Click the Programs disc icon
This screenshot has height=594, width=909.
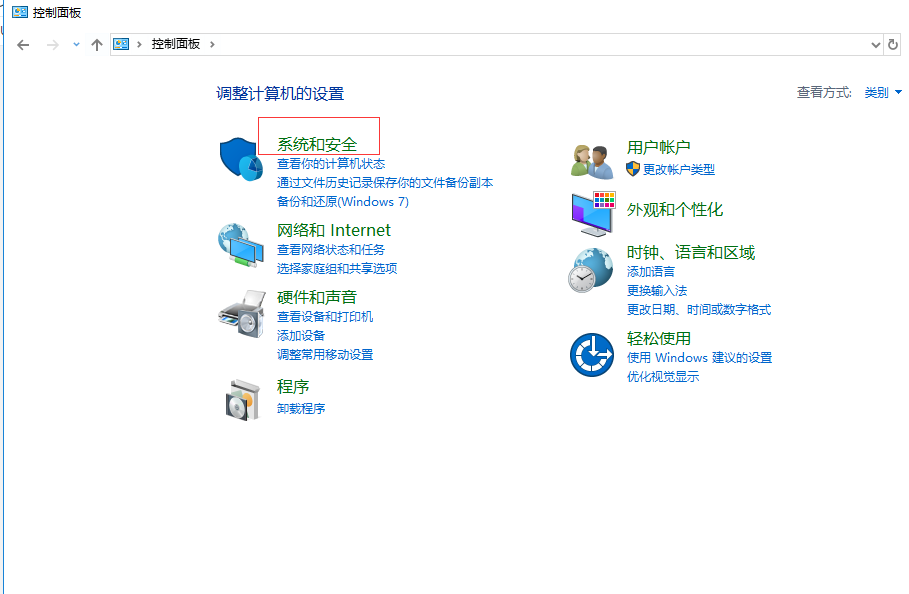tap(242, 400)
